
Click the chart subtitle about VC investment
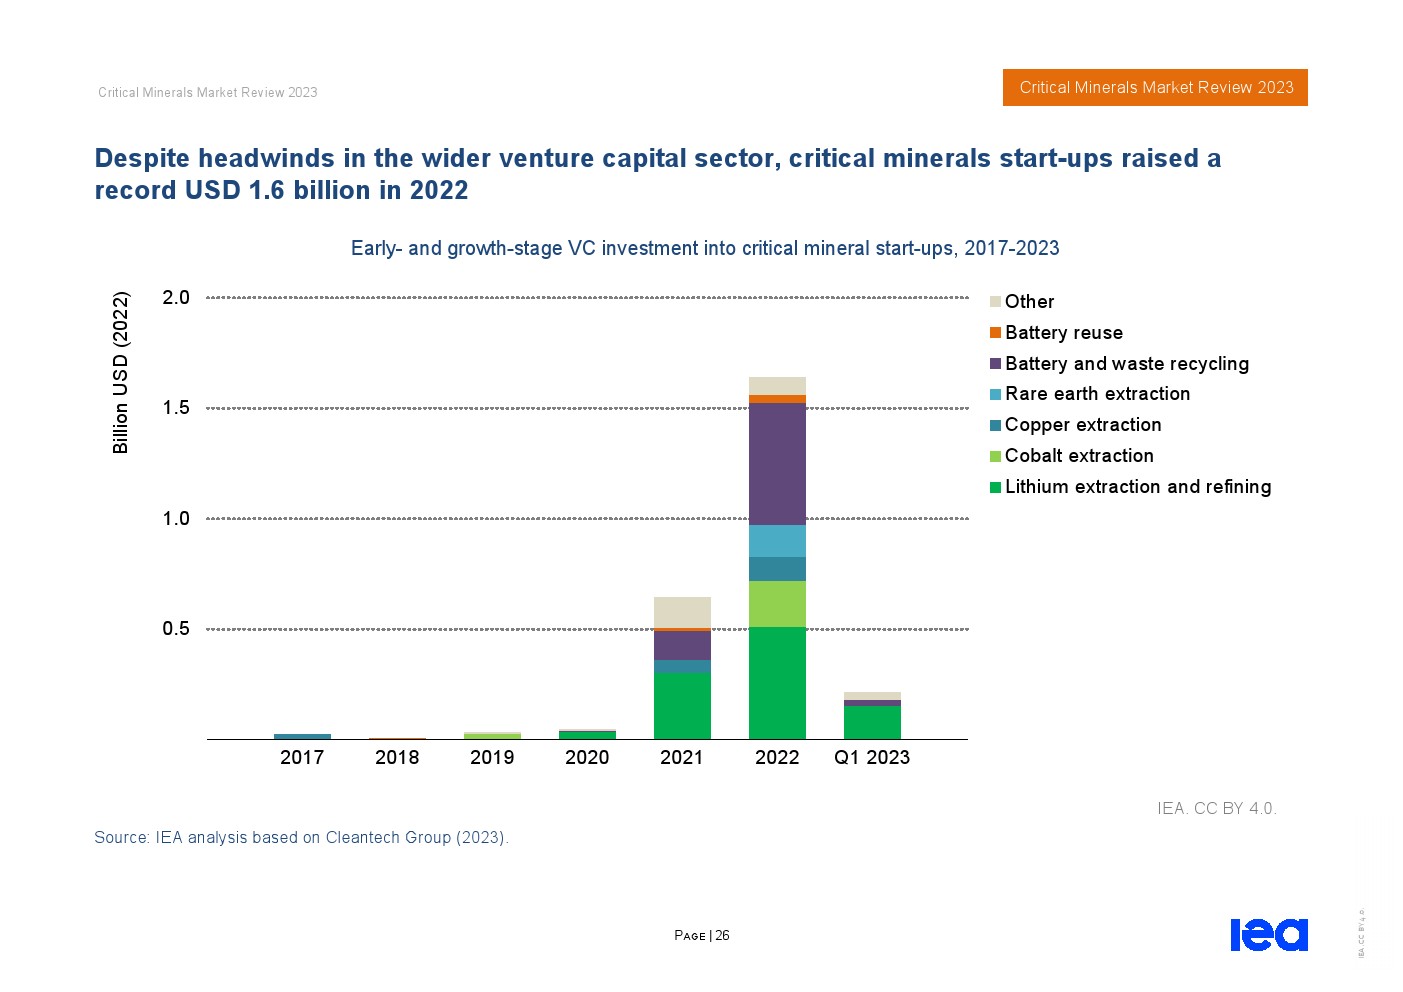(704, 249)
